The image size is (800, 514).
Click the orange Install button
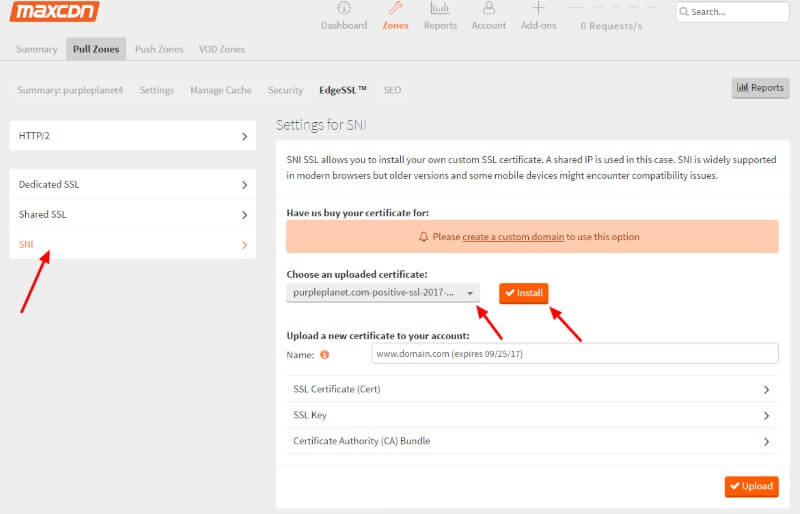524,293
